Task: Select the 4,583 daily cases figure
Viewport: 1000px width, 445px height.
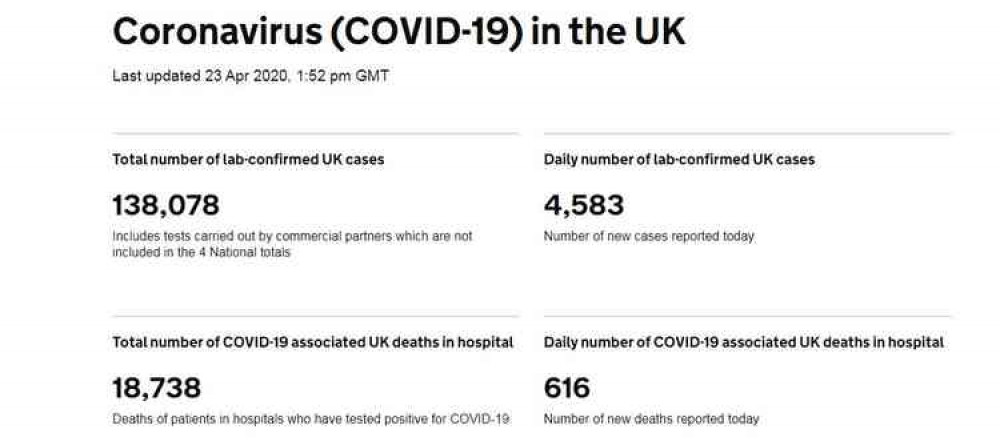Action: pos(584,206)
